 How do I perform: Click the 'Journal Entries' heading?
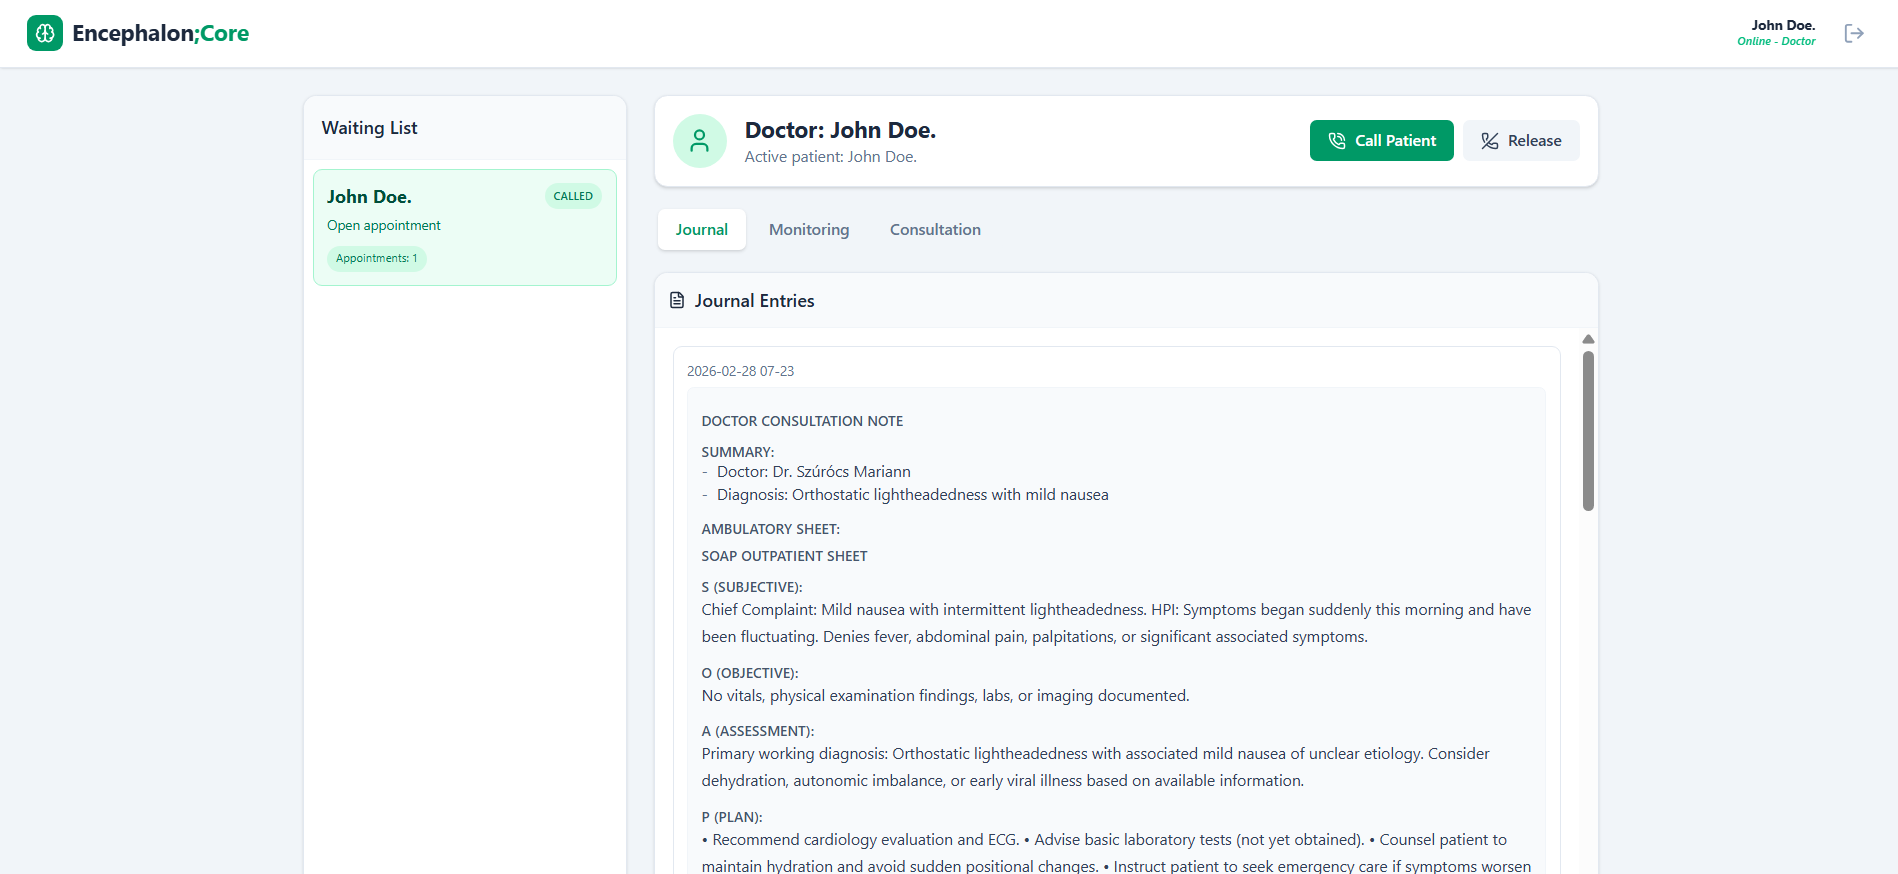tap(754, 301)
